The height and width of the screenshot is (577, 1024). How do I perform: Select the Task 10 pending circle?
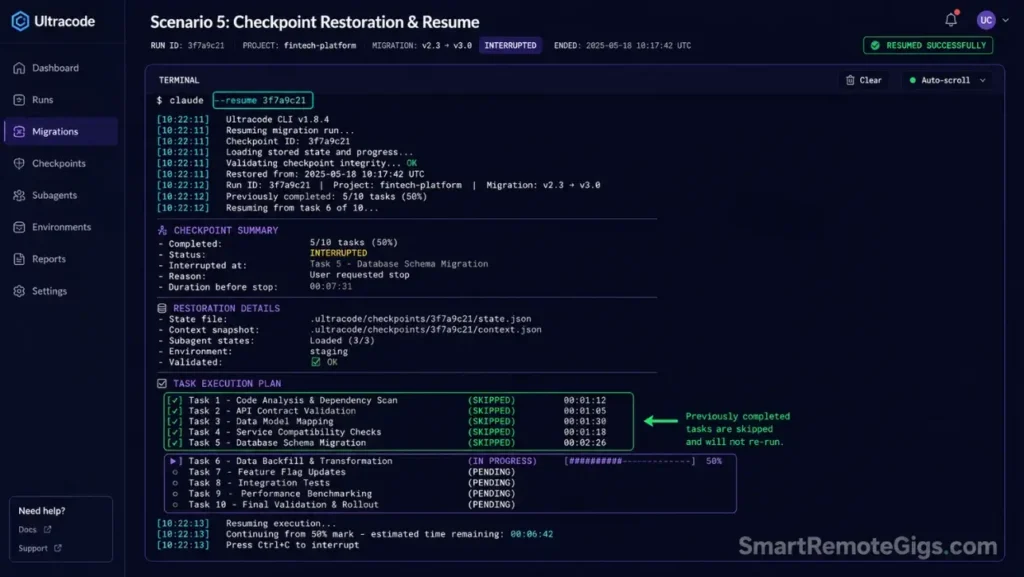click(175, 505)
